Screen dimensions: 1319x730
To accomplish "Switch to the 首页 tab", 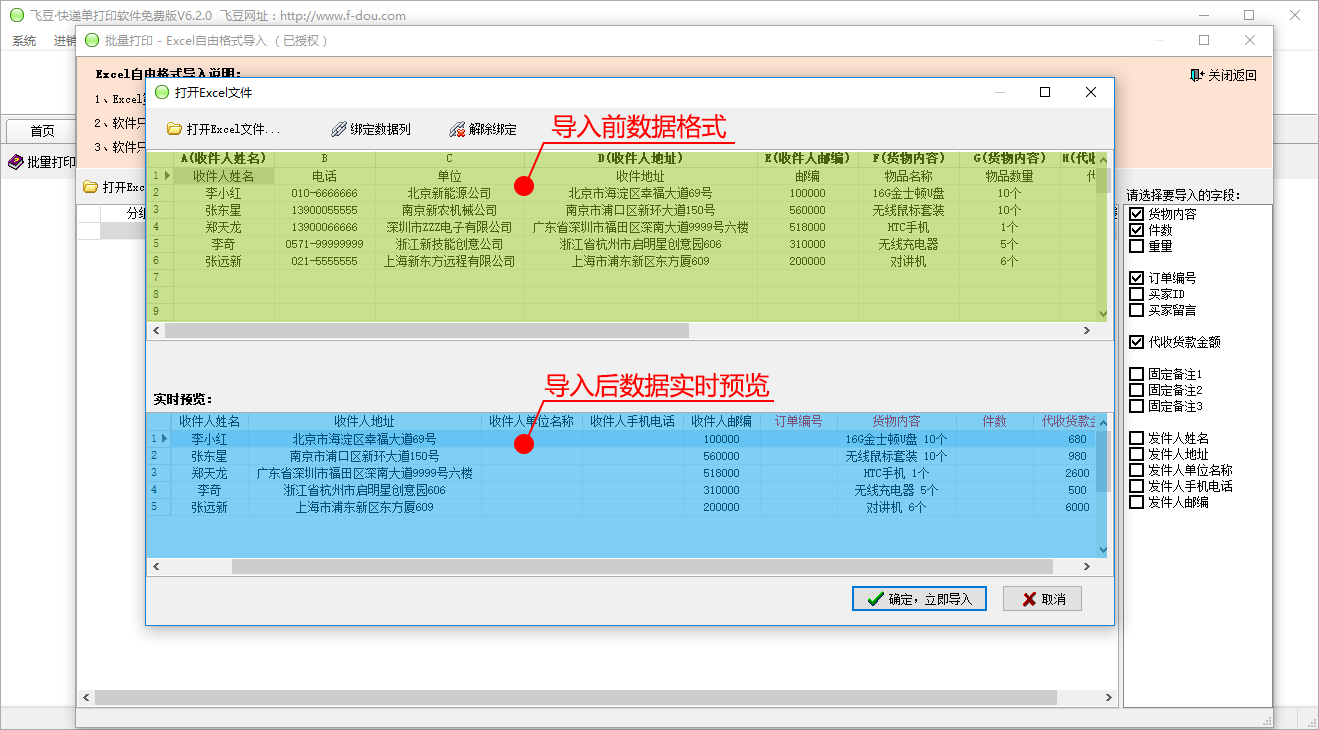I will (42, 131).
